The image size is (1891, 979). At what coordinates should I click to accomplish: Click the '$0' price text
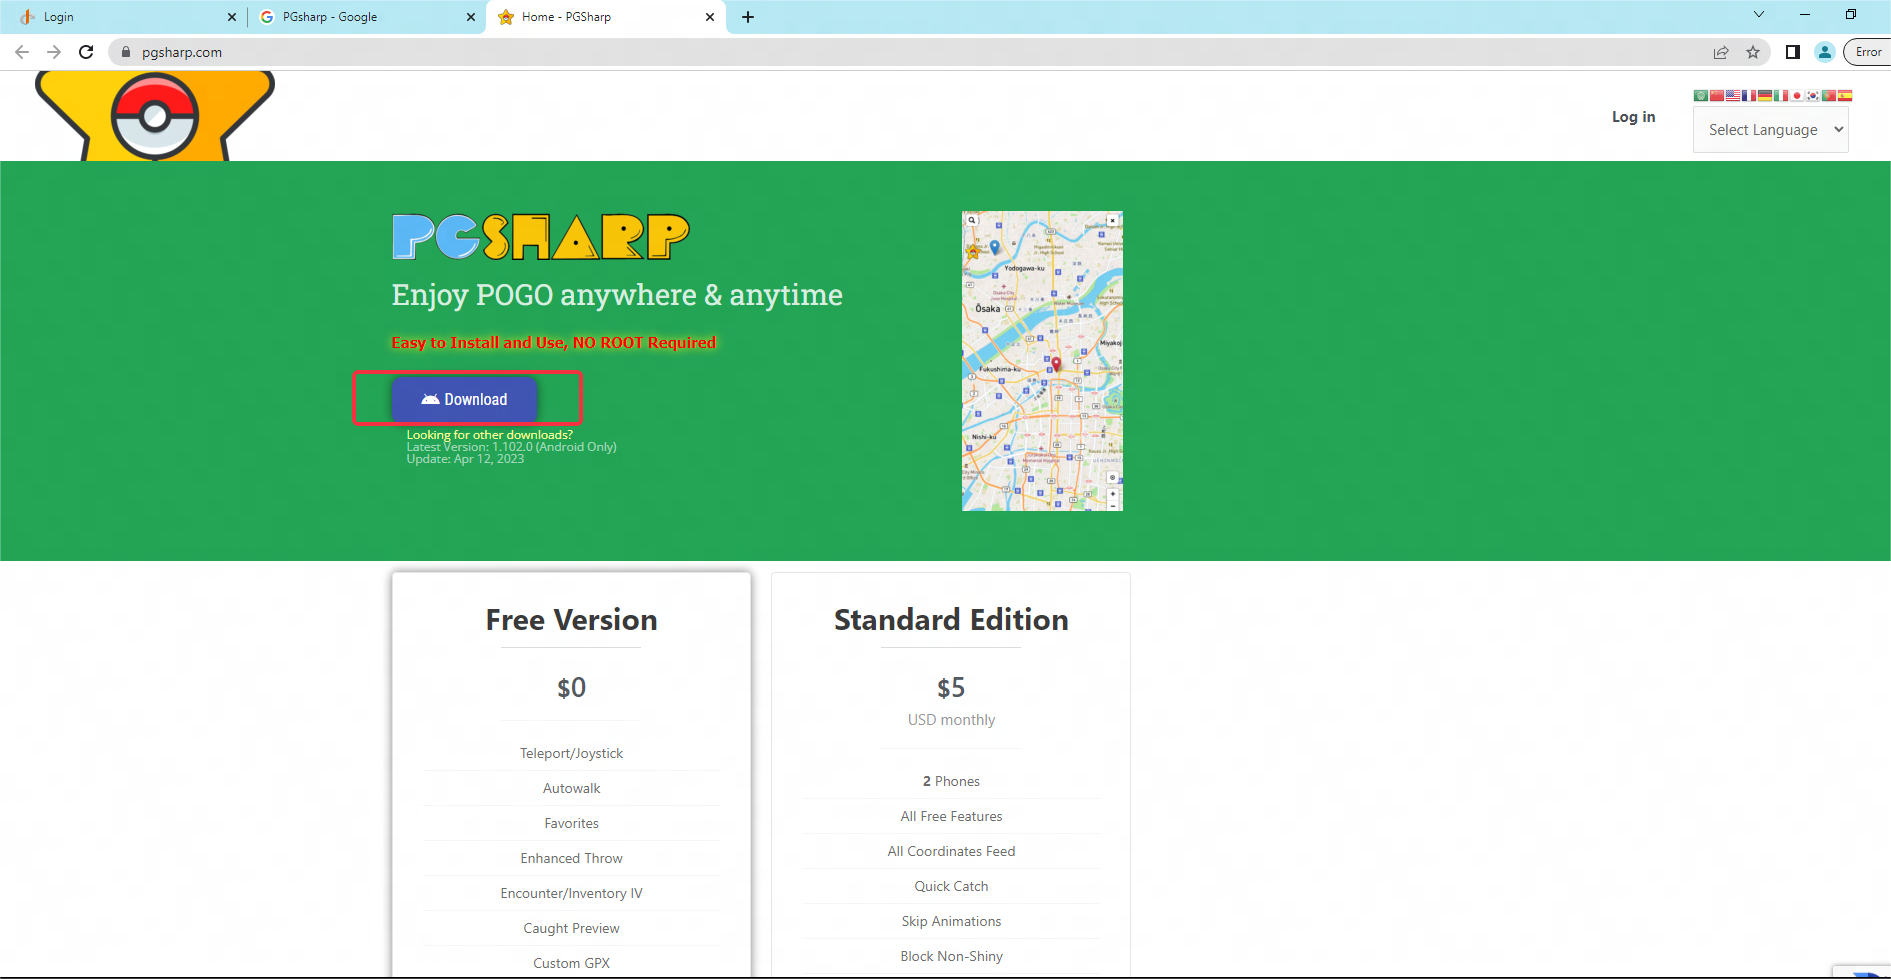571,688
